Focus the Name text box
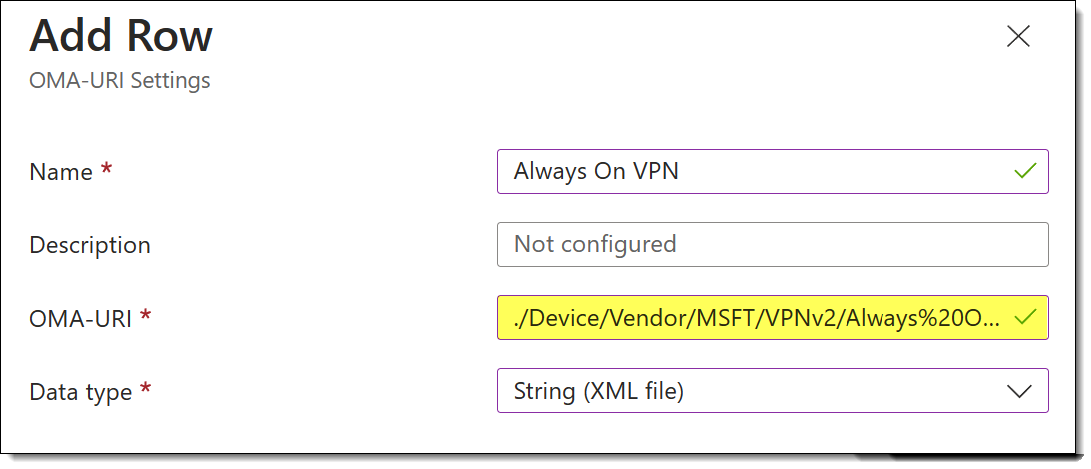 760,171
